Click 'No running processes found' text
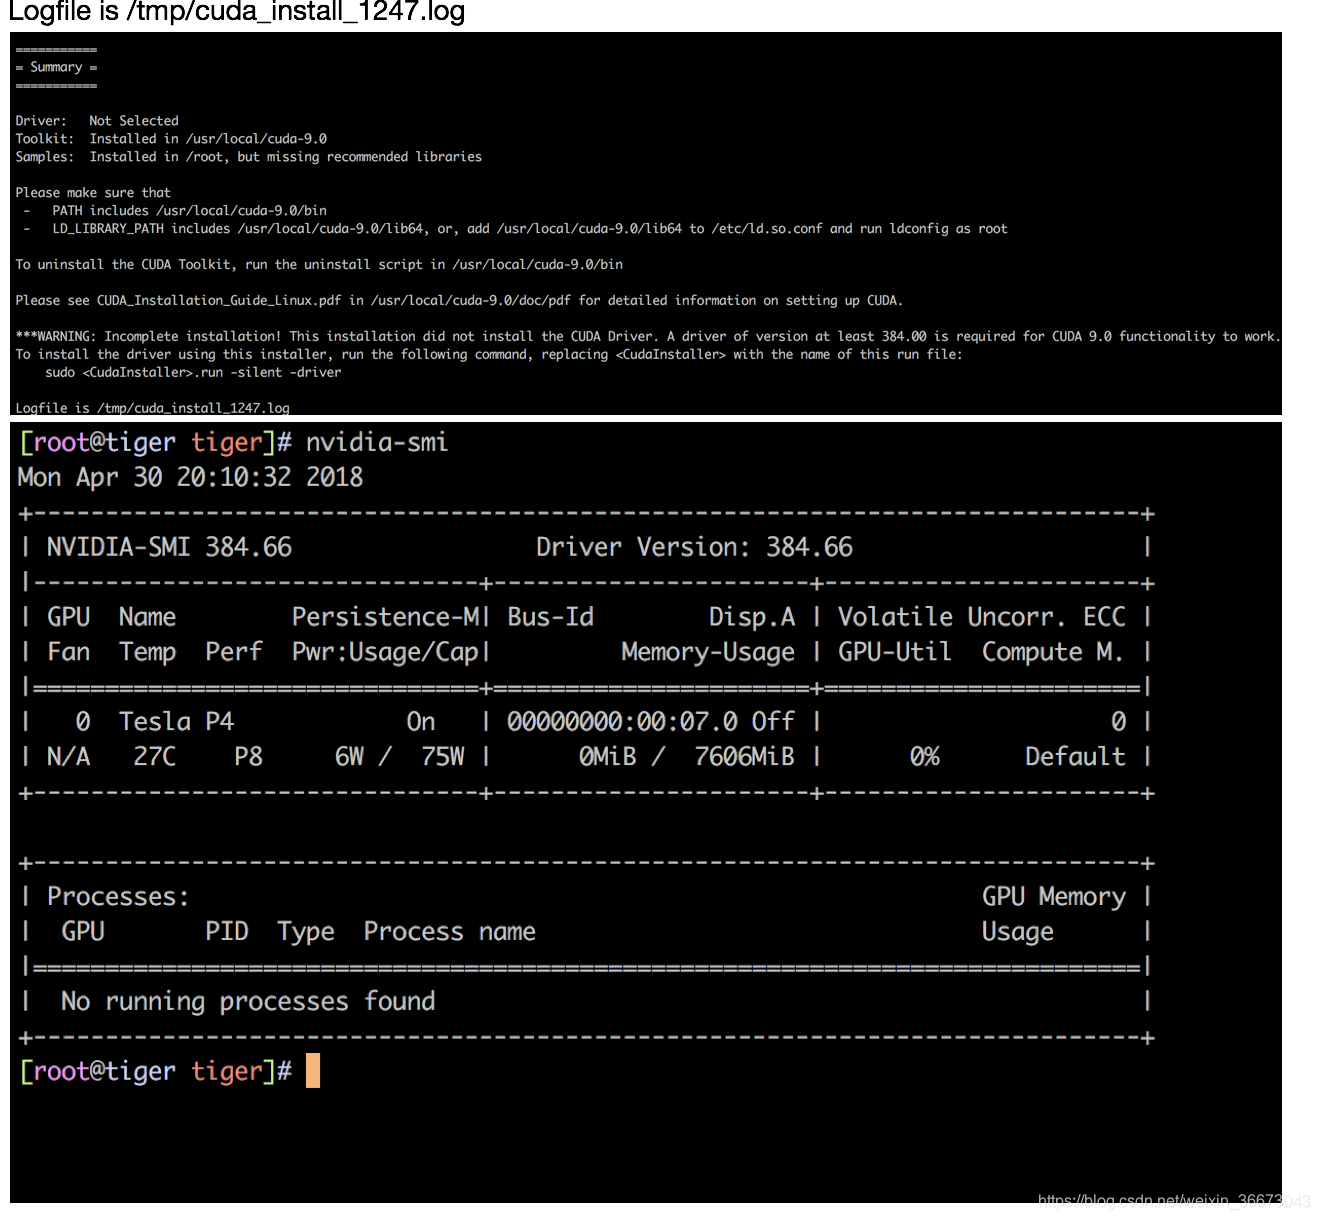This screenshot has height=1220, width=1320. [248, 1002]
